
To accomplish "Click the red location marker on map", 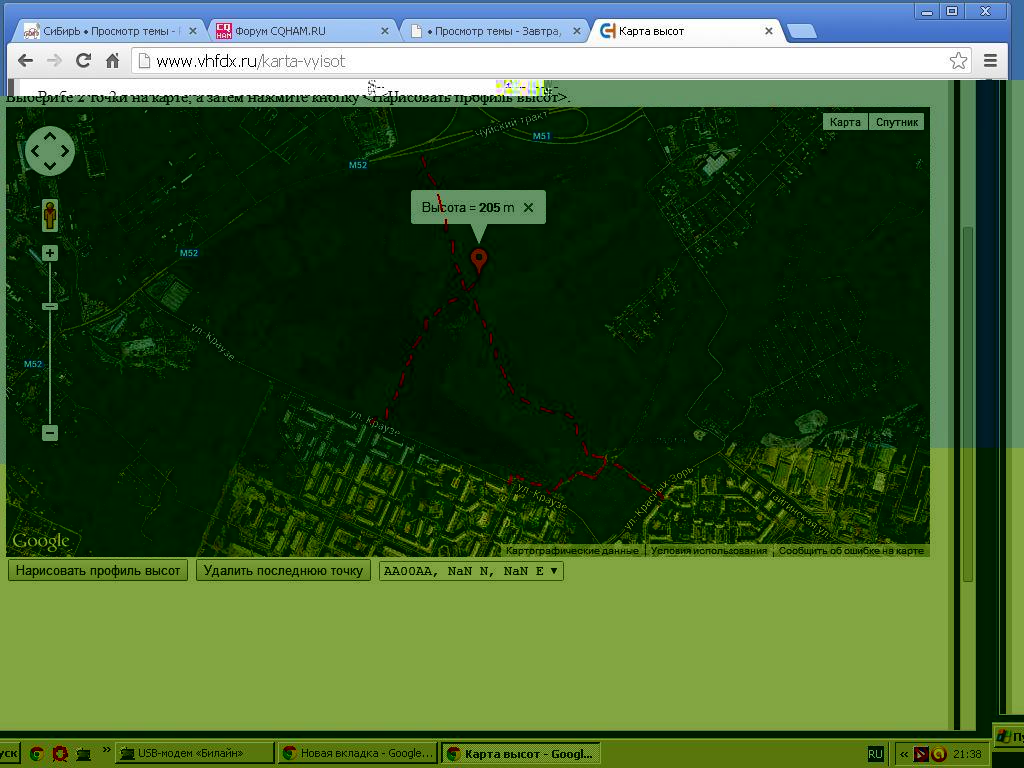I will point(480,260).
